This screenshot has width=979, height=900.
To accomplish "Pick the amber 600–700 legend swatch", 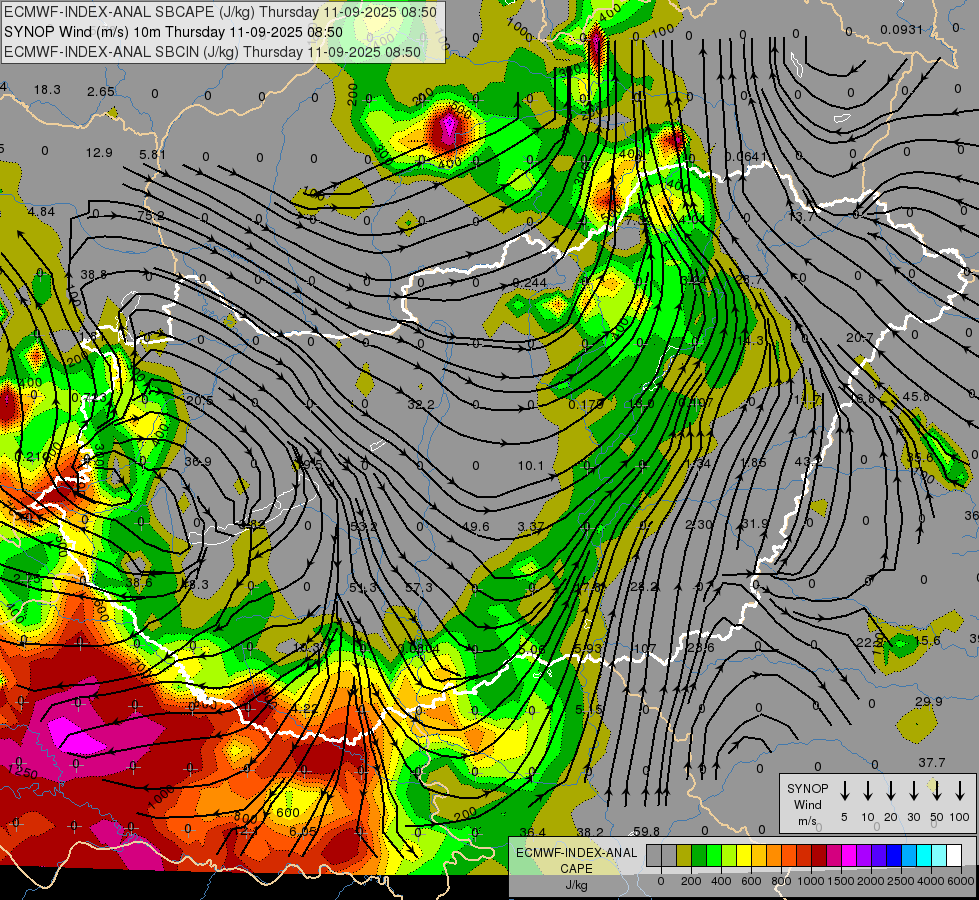I will (759, 856).
